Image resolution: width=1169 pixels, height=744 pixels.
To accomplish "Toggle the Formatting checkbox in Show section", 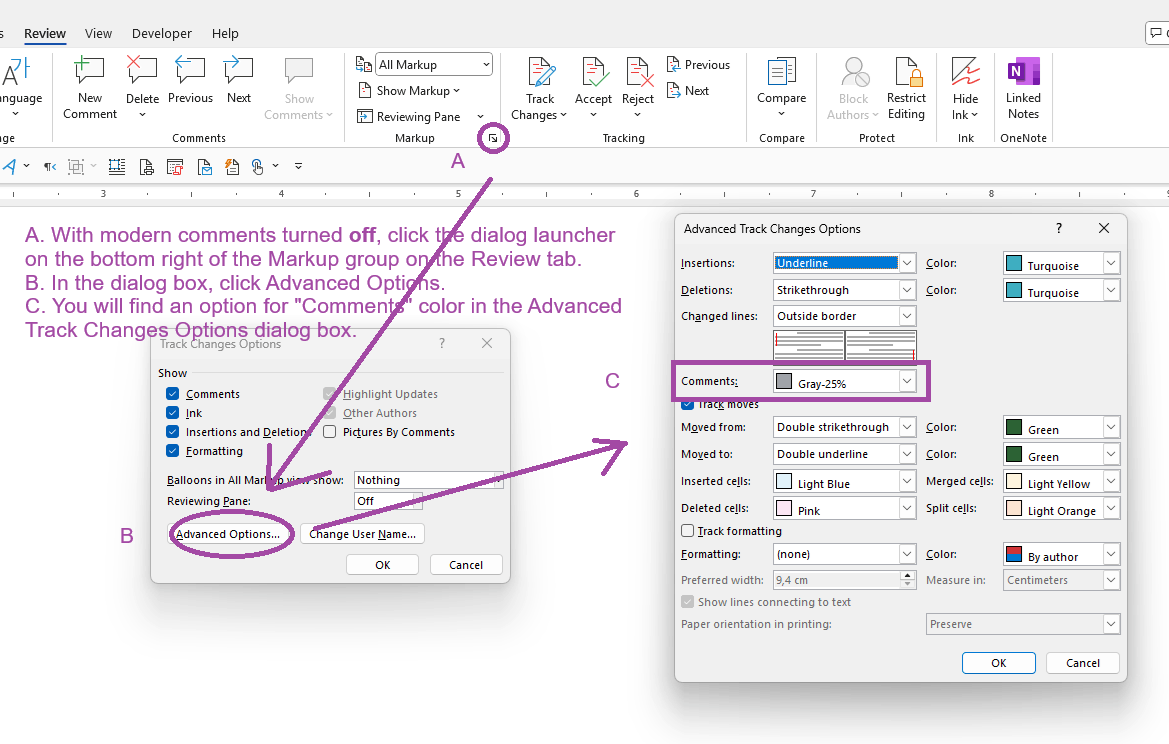I will 173,451.
